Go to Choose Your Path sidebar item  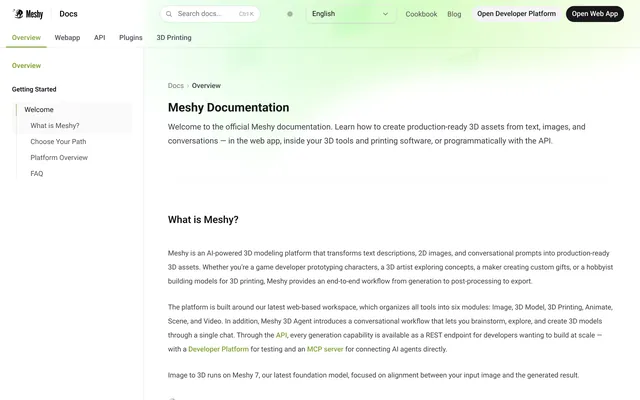pos(58,142)
